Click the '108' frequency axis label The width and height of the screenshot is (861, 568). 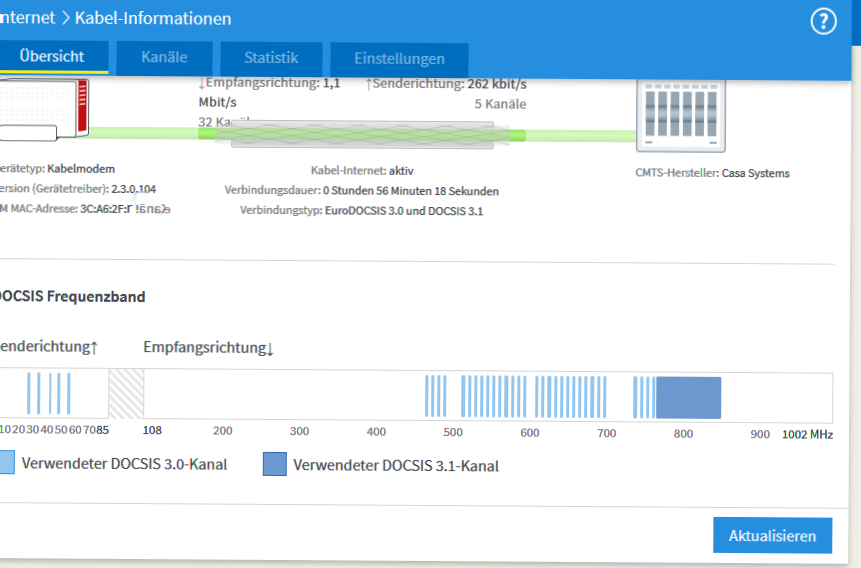(x=152, y=430)
